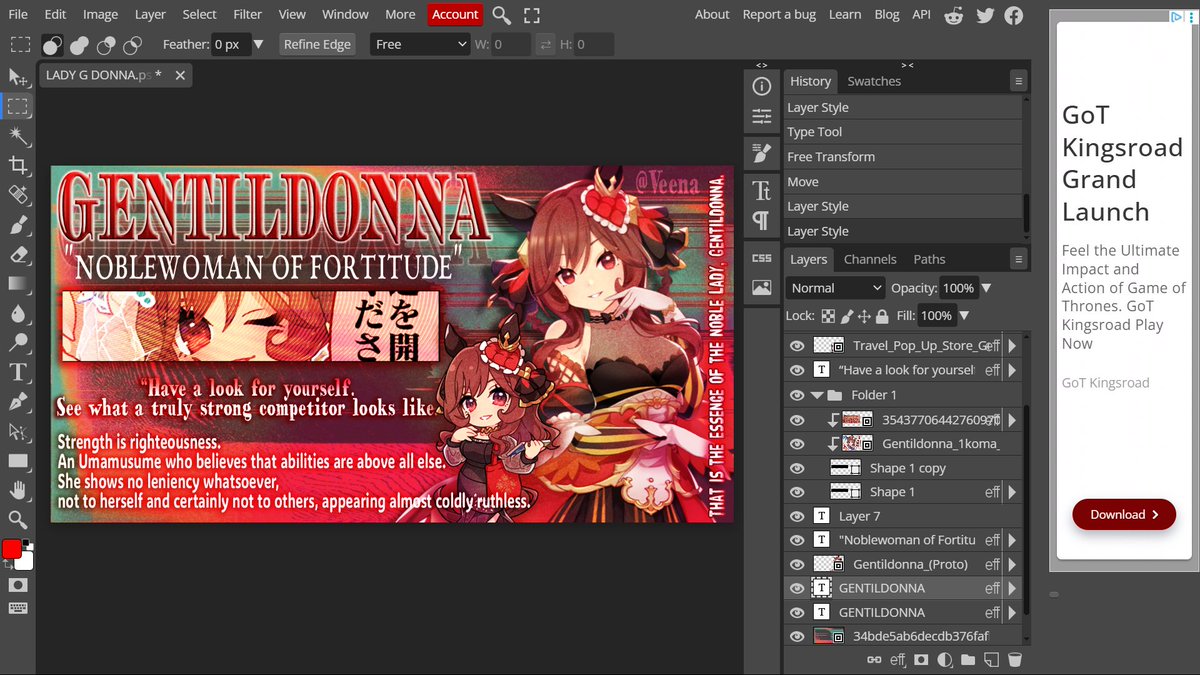Toggle lock position icon

tap(864, 316)
